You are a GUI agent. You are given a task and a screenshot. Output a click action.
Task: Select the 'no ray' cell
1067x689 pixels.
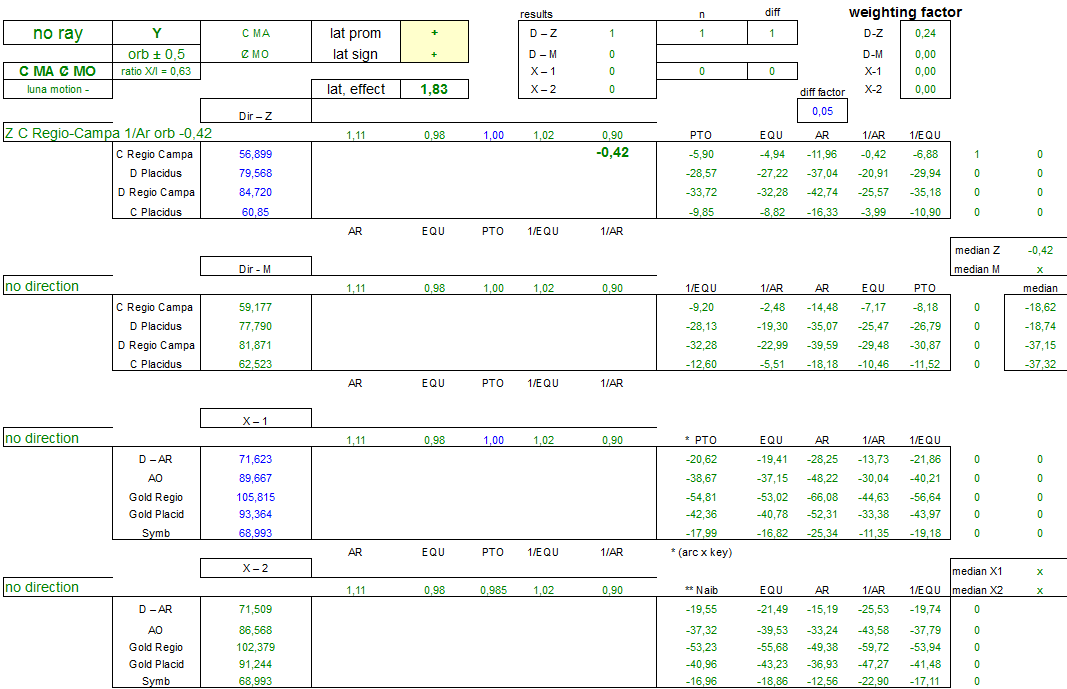click(x=58, y=33)
